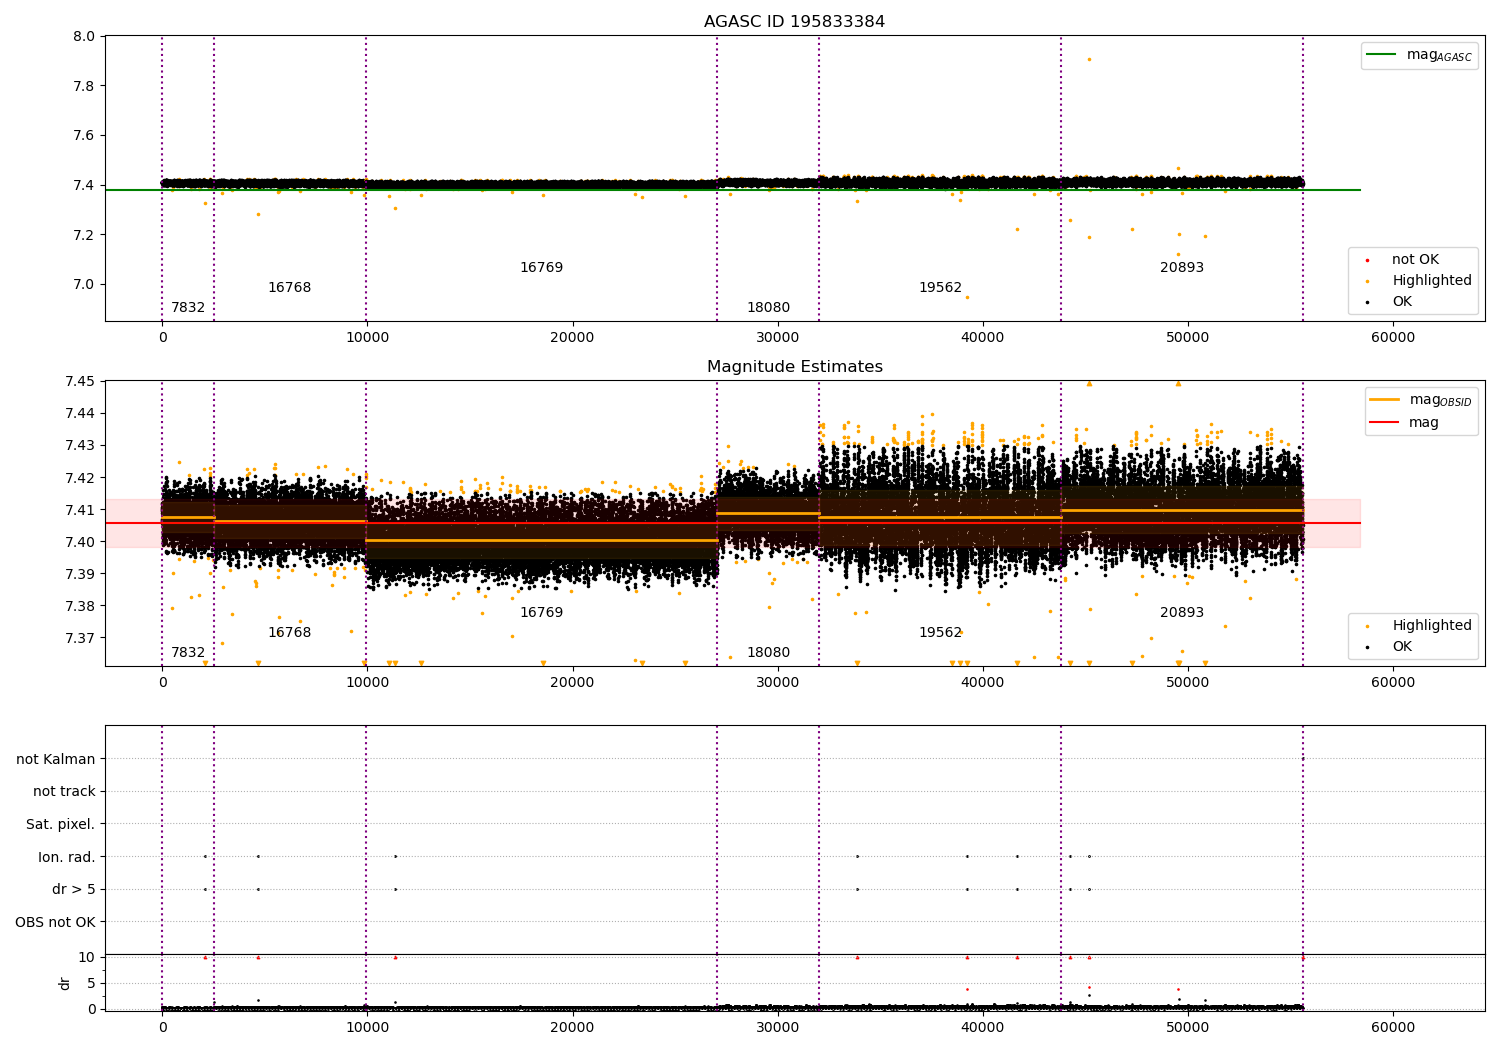The image size is (1500, 1050).
Task: Click OBSID label 20893 in Magnitude Estimates plot
Action: pos(1182,613)
